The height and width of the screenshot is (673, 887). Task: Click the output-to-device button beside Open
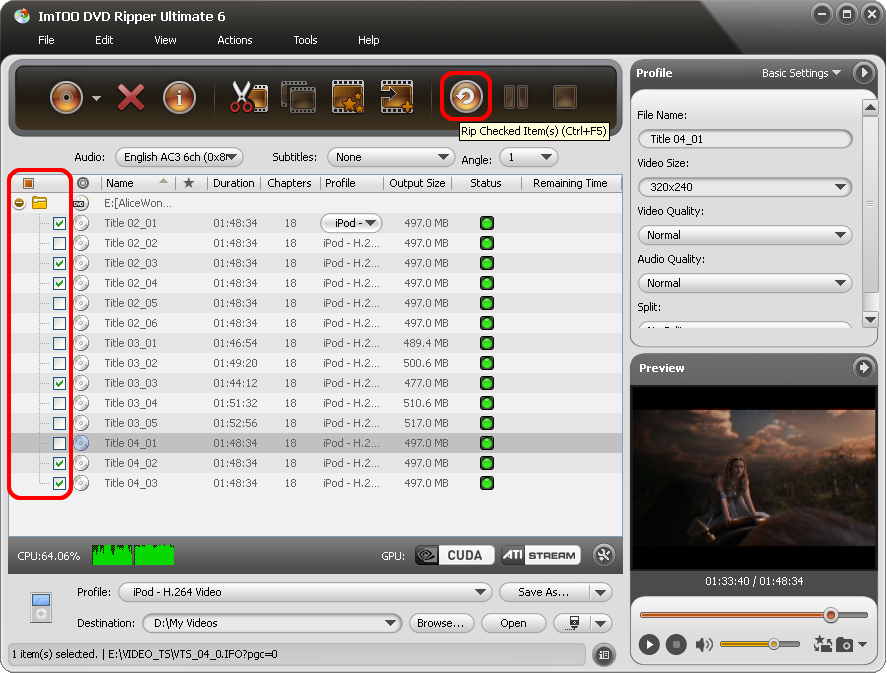[572, 623]
